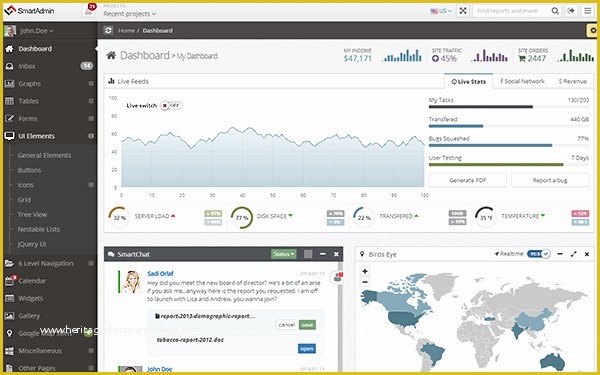Collapse the SmartChat widget with minus icon
600x375 pixels.
click(x=323, y=254)
